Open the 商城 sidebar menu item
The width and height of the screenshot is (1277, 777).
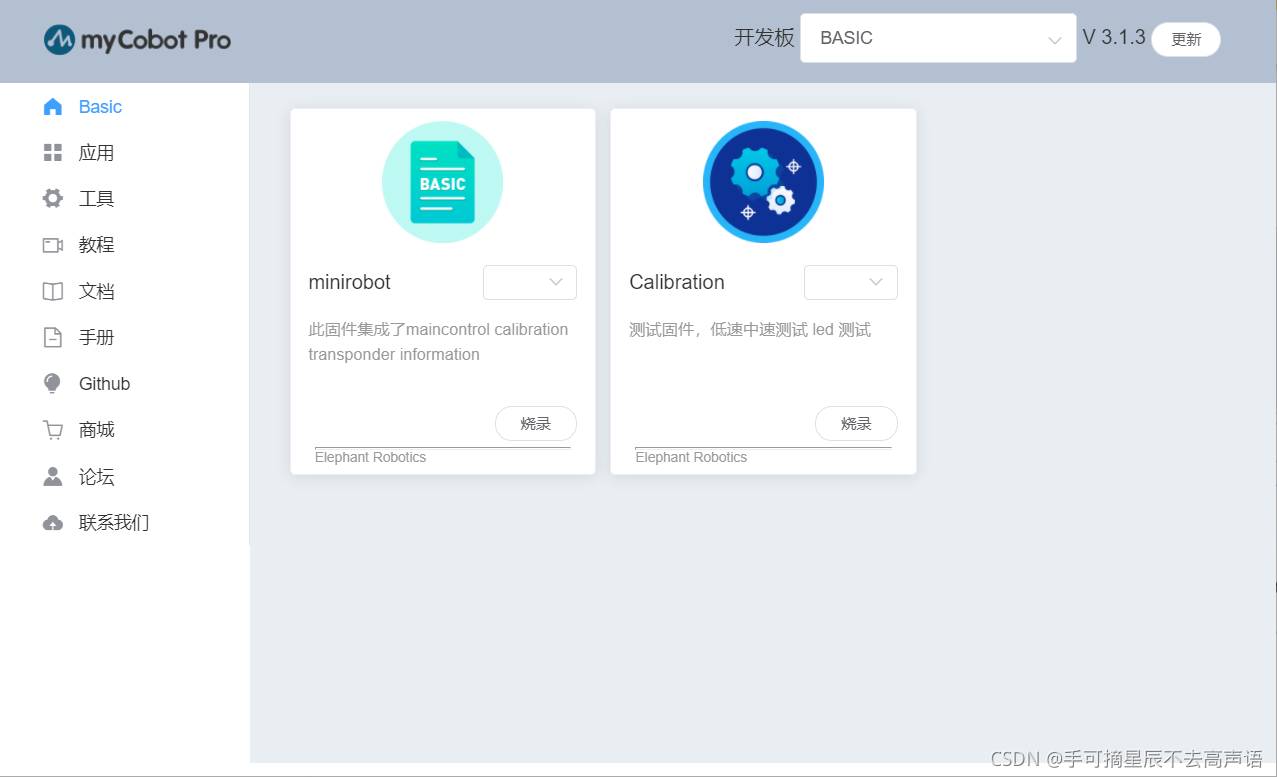click(x=125, y=430)
